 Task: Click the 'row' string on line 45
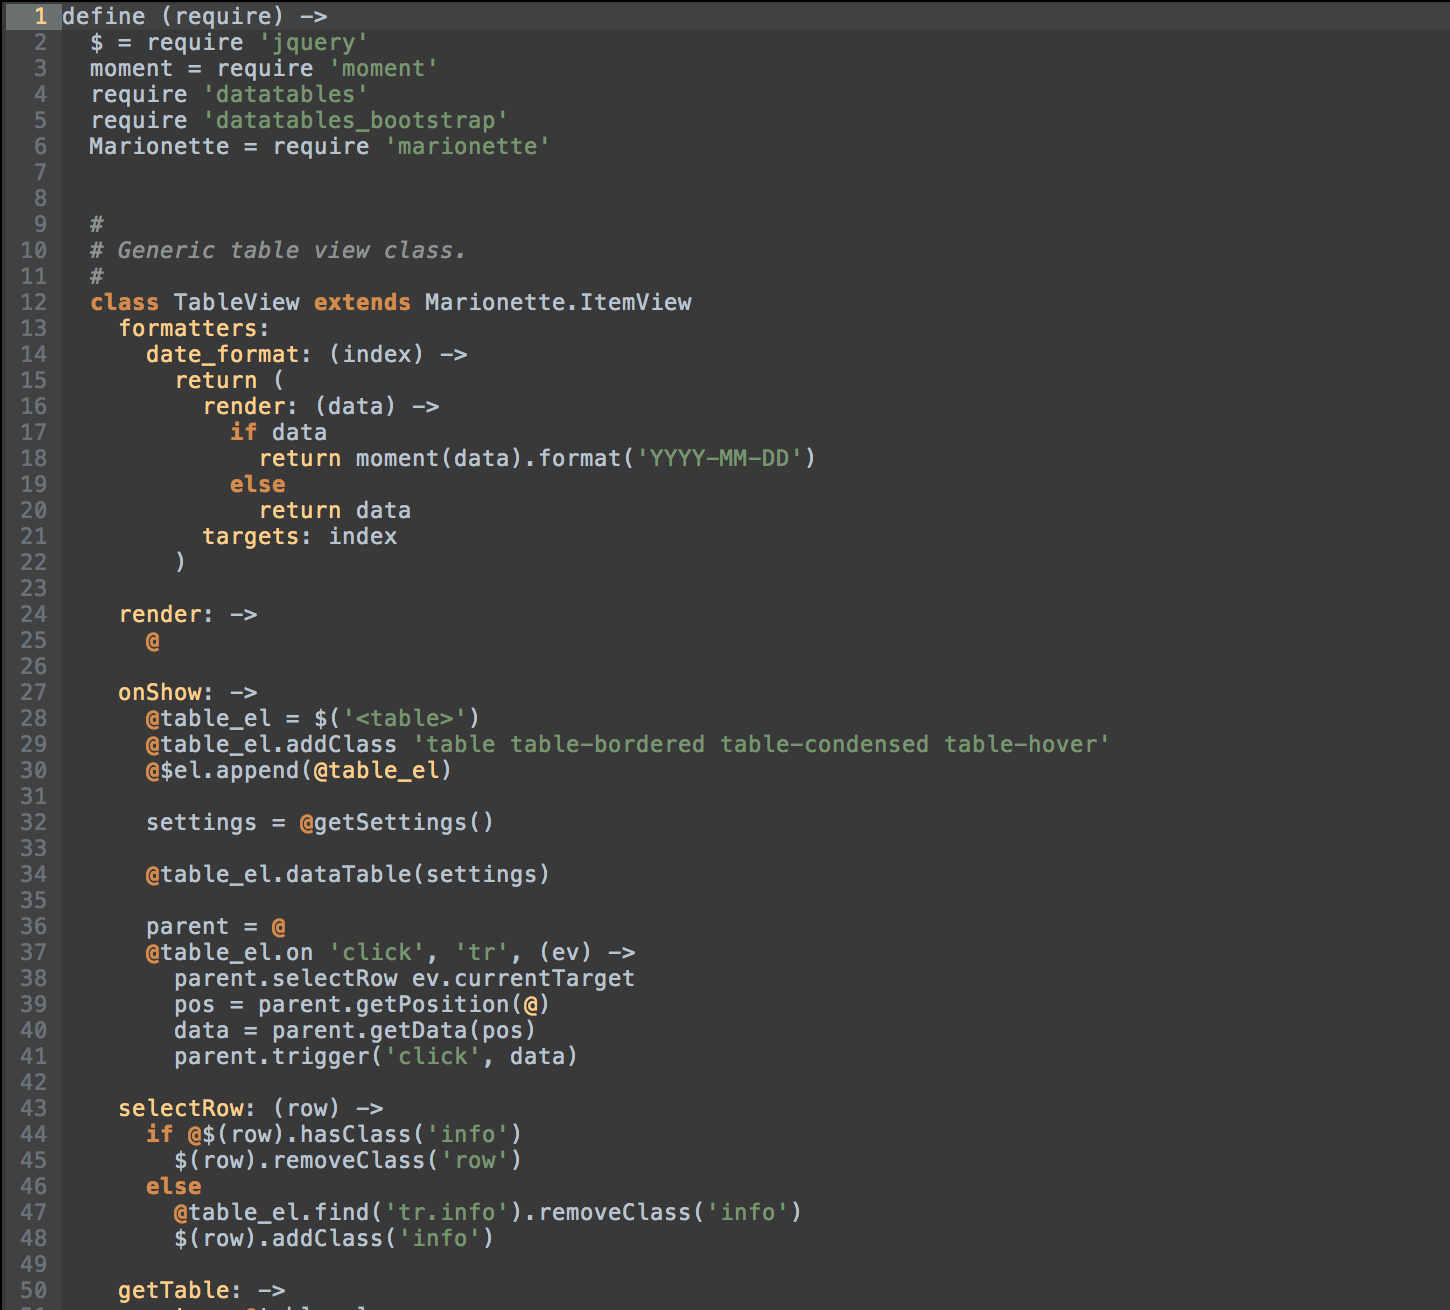474,1160
